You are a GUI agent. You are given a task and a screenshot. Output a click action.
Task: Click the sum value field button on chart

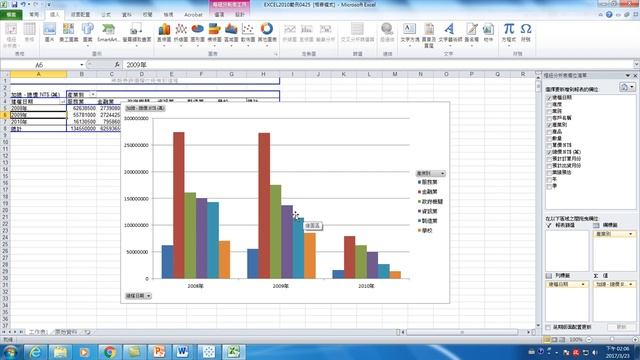click(145, 108)
